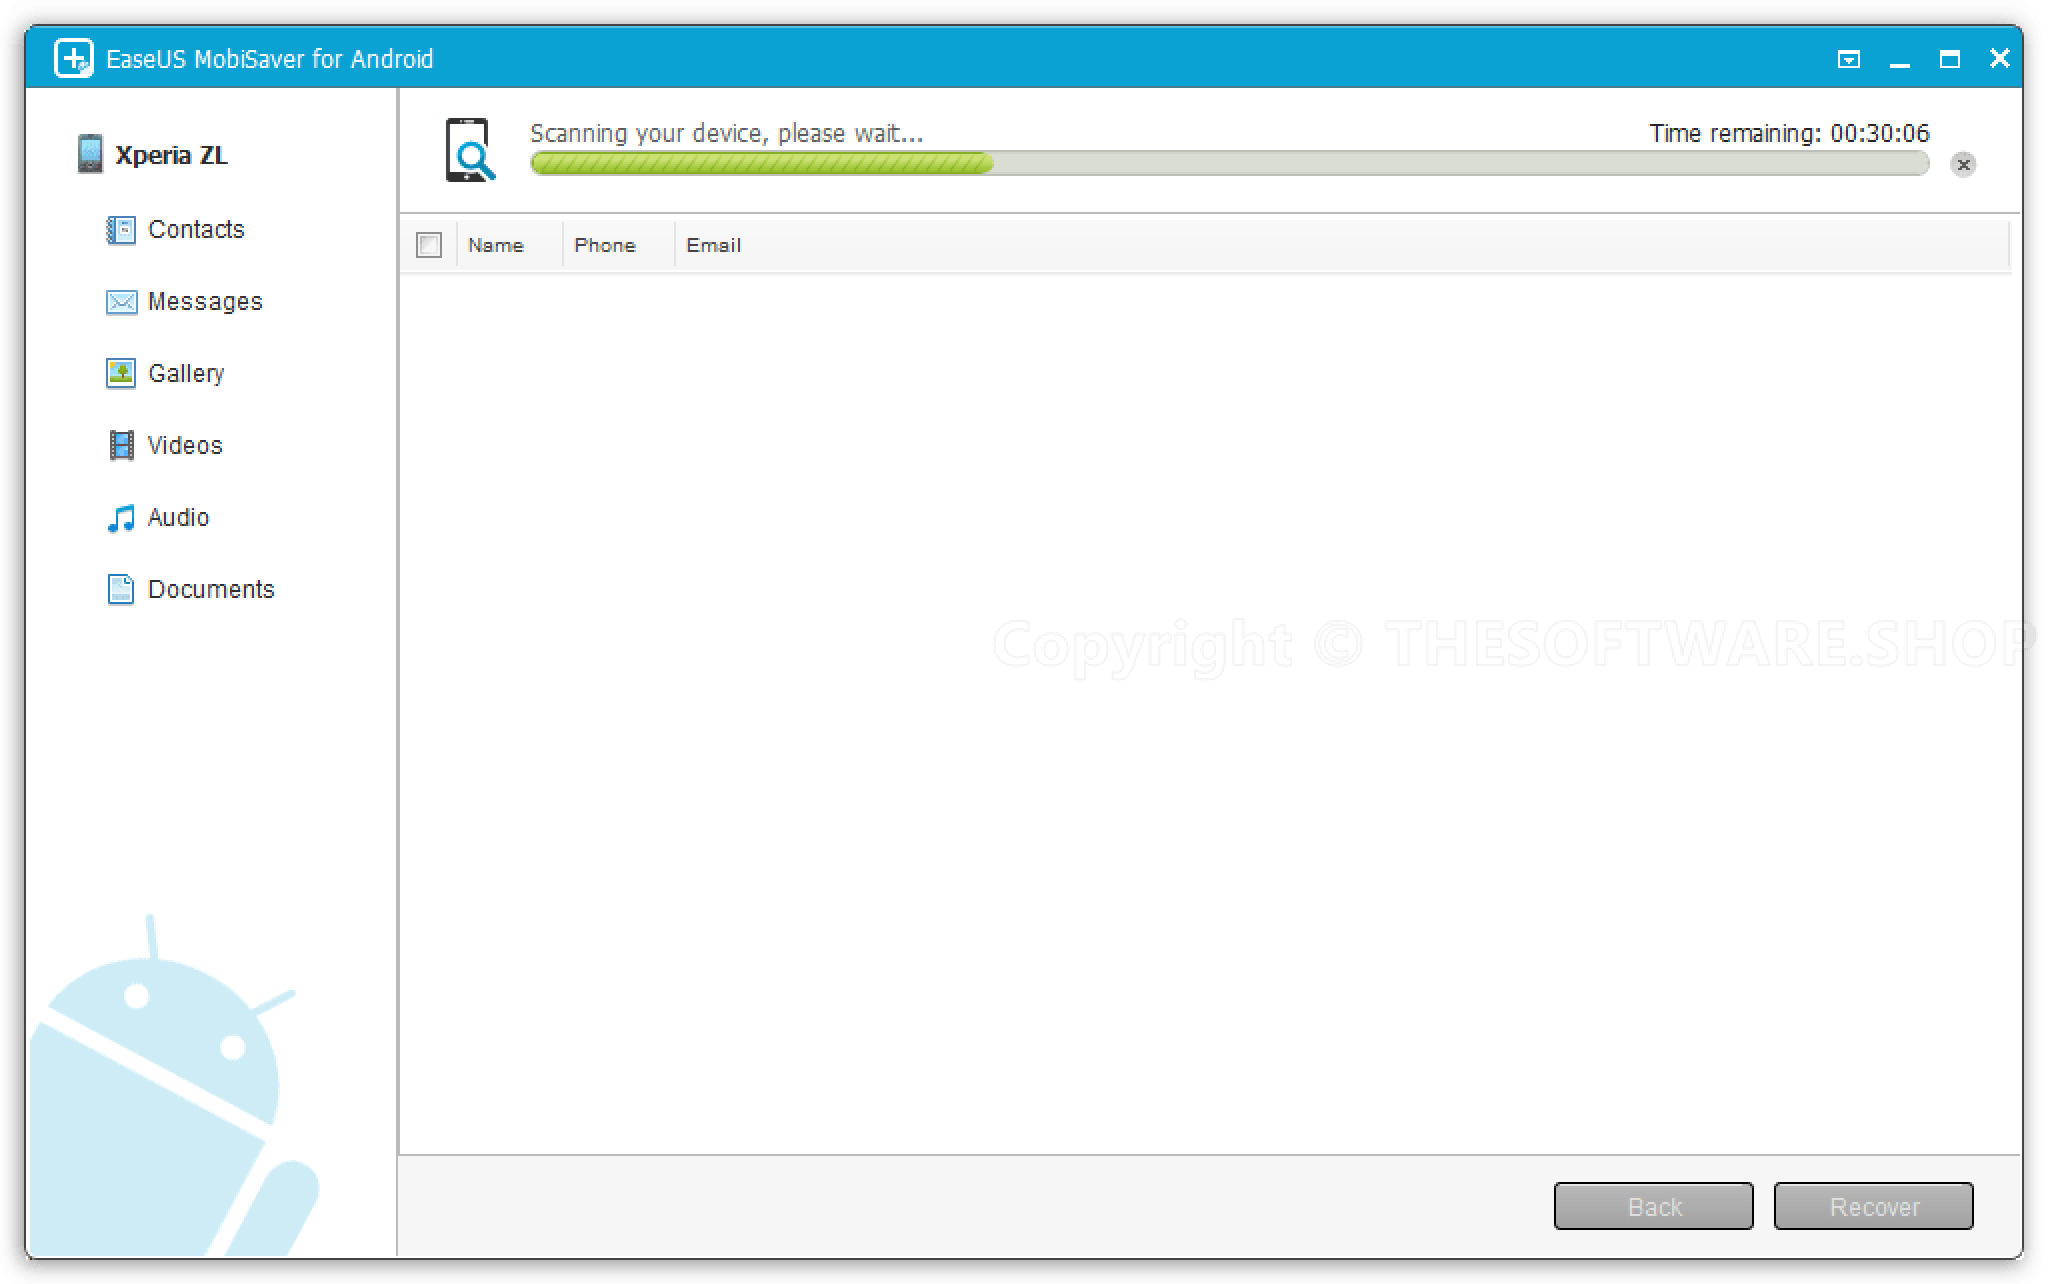
Task: Click the Documents page icon
Action: coord(121,590)
